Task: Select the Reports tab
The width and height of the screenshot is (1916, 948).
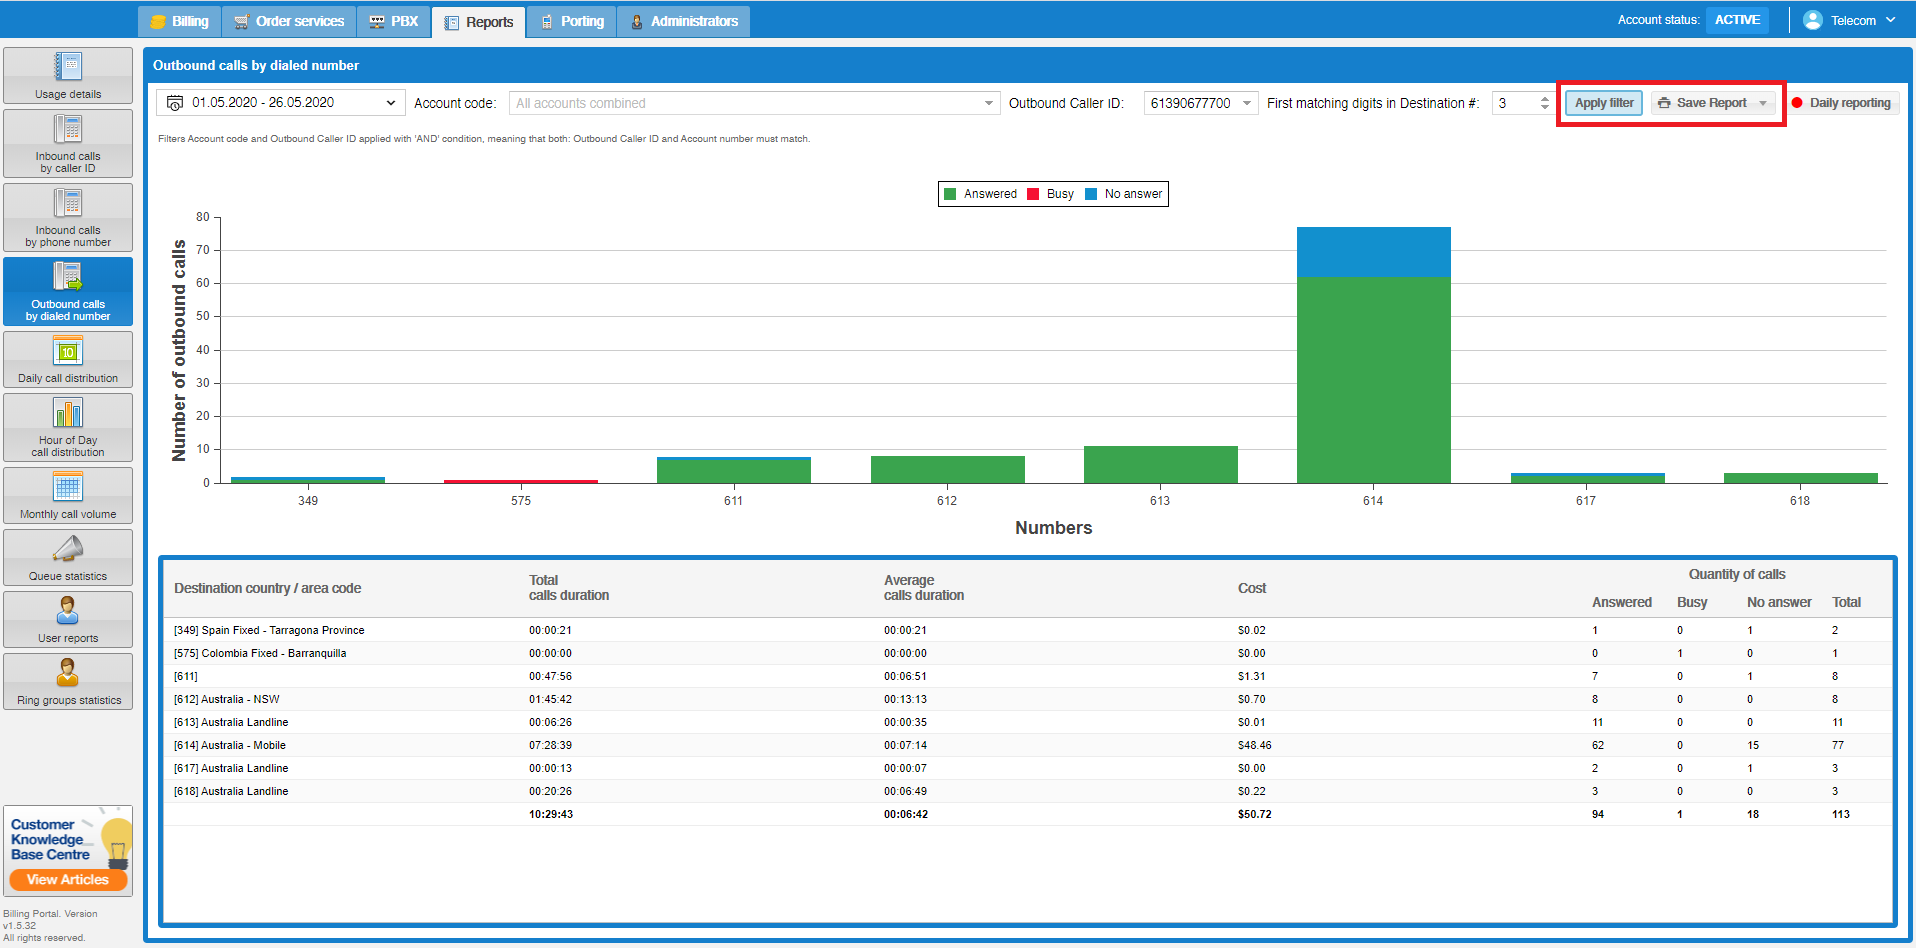Action: click(479, 22)
